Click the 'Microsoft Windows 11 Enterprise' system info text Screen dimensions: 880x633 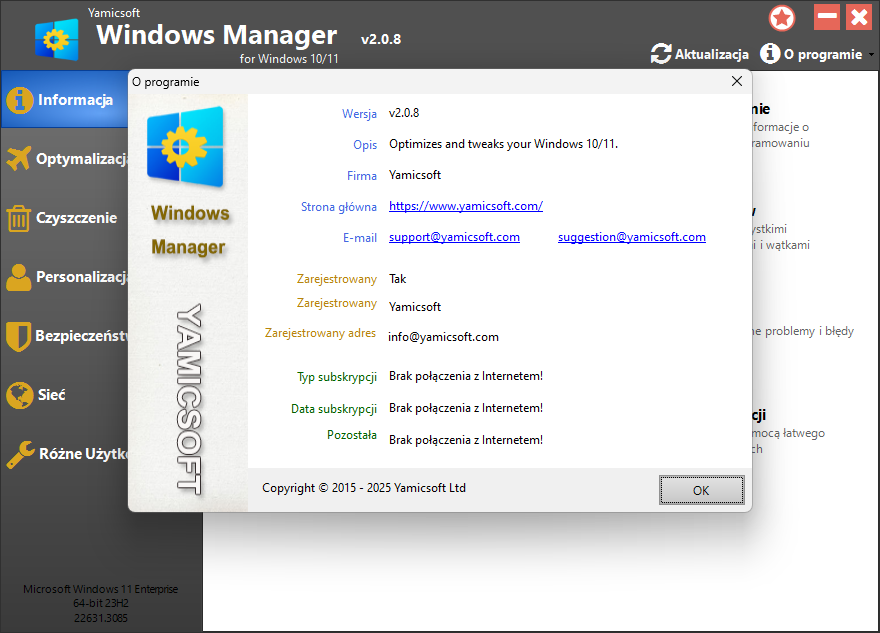pos(100,589)
